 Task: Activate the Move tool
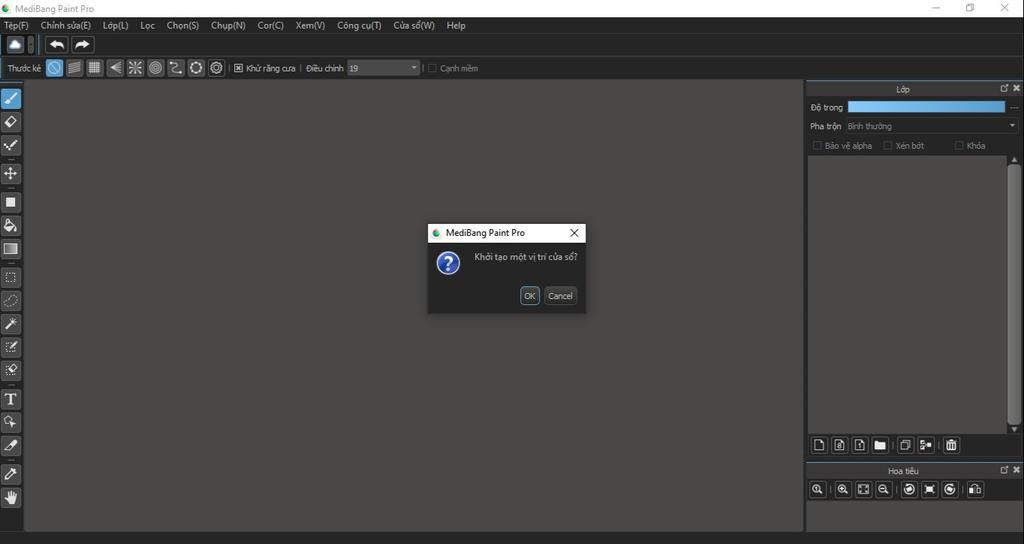point(10,174)
